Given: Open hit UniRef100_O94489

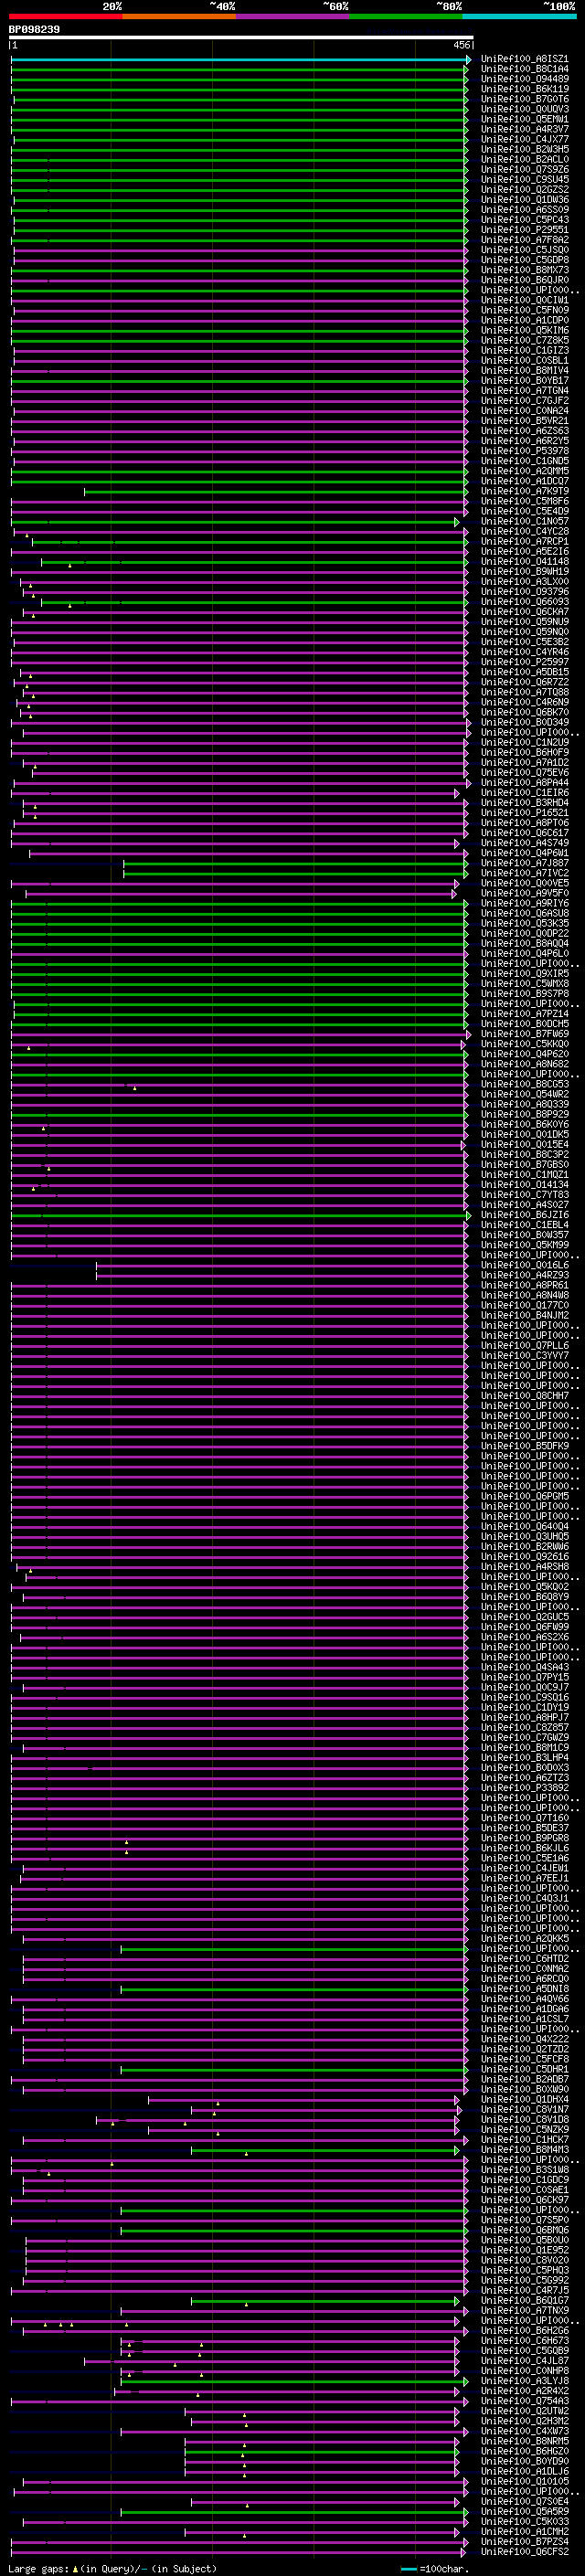Looking at the screenshot, I should [524, 79].
